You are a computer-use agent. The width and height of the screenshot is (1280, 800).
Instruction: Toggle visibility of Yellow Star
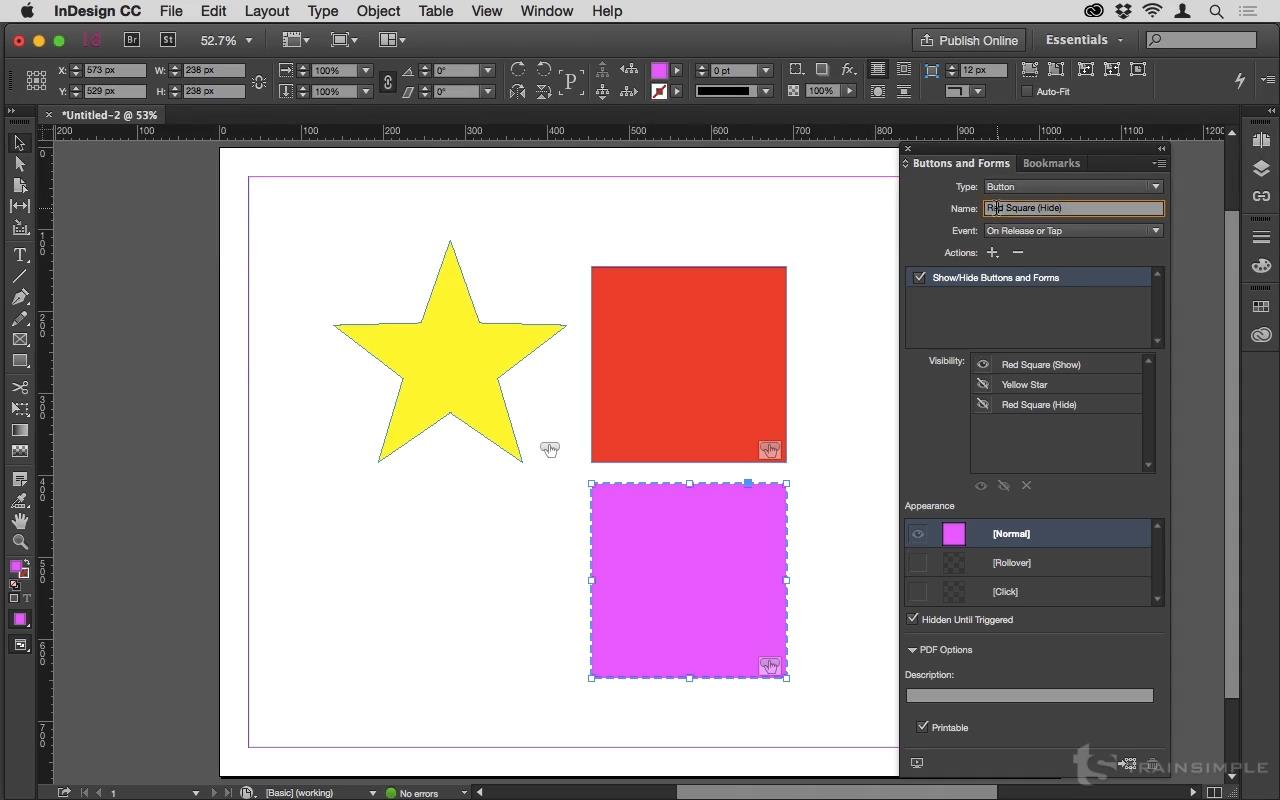(983, 384)
